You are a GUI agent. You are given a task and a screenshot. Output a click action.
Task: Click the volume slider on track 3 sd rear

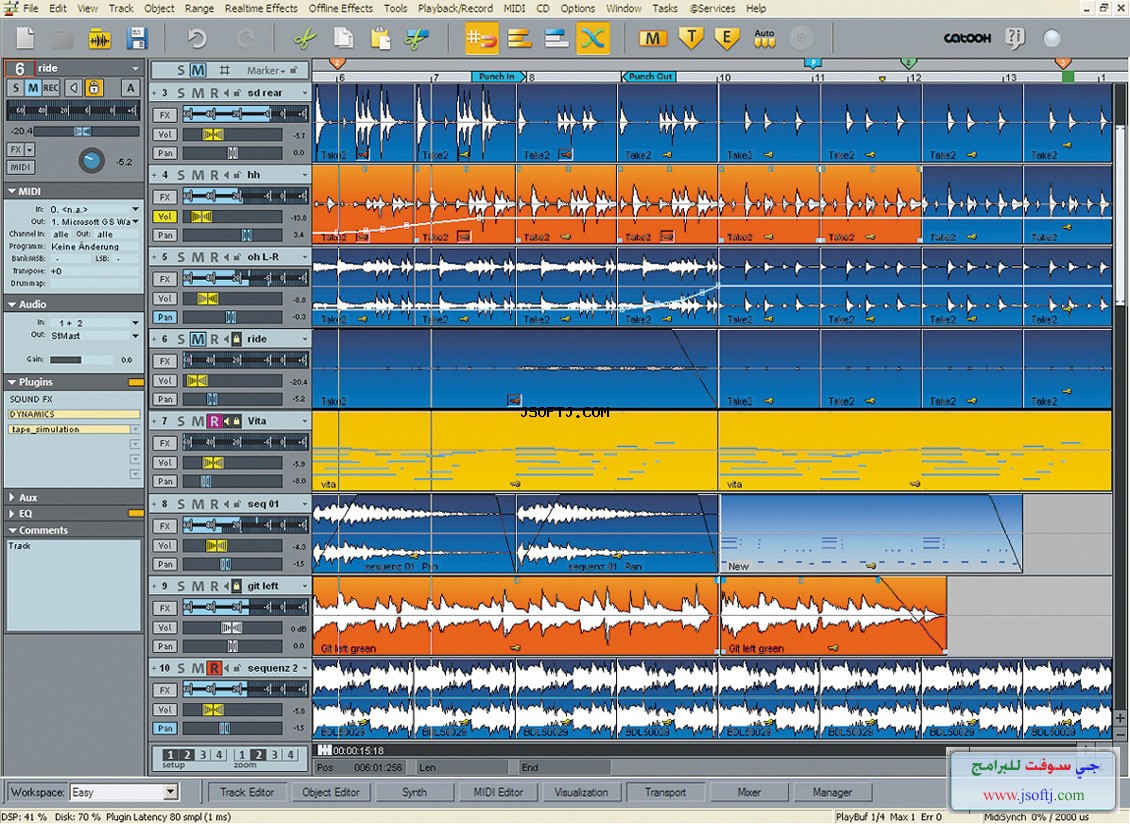point(232,135)
